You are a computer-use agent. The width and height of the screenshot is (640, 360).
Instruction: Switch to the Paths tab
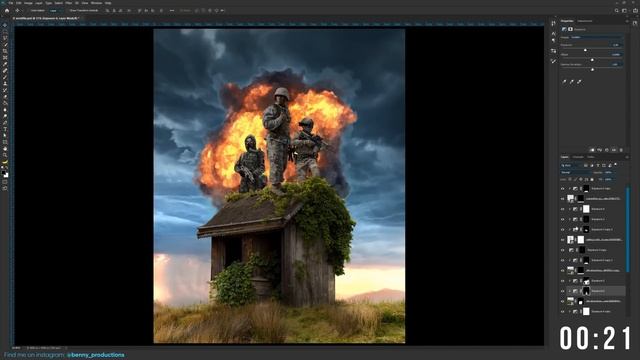tap(591, 157)
